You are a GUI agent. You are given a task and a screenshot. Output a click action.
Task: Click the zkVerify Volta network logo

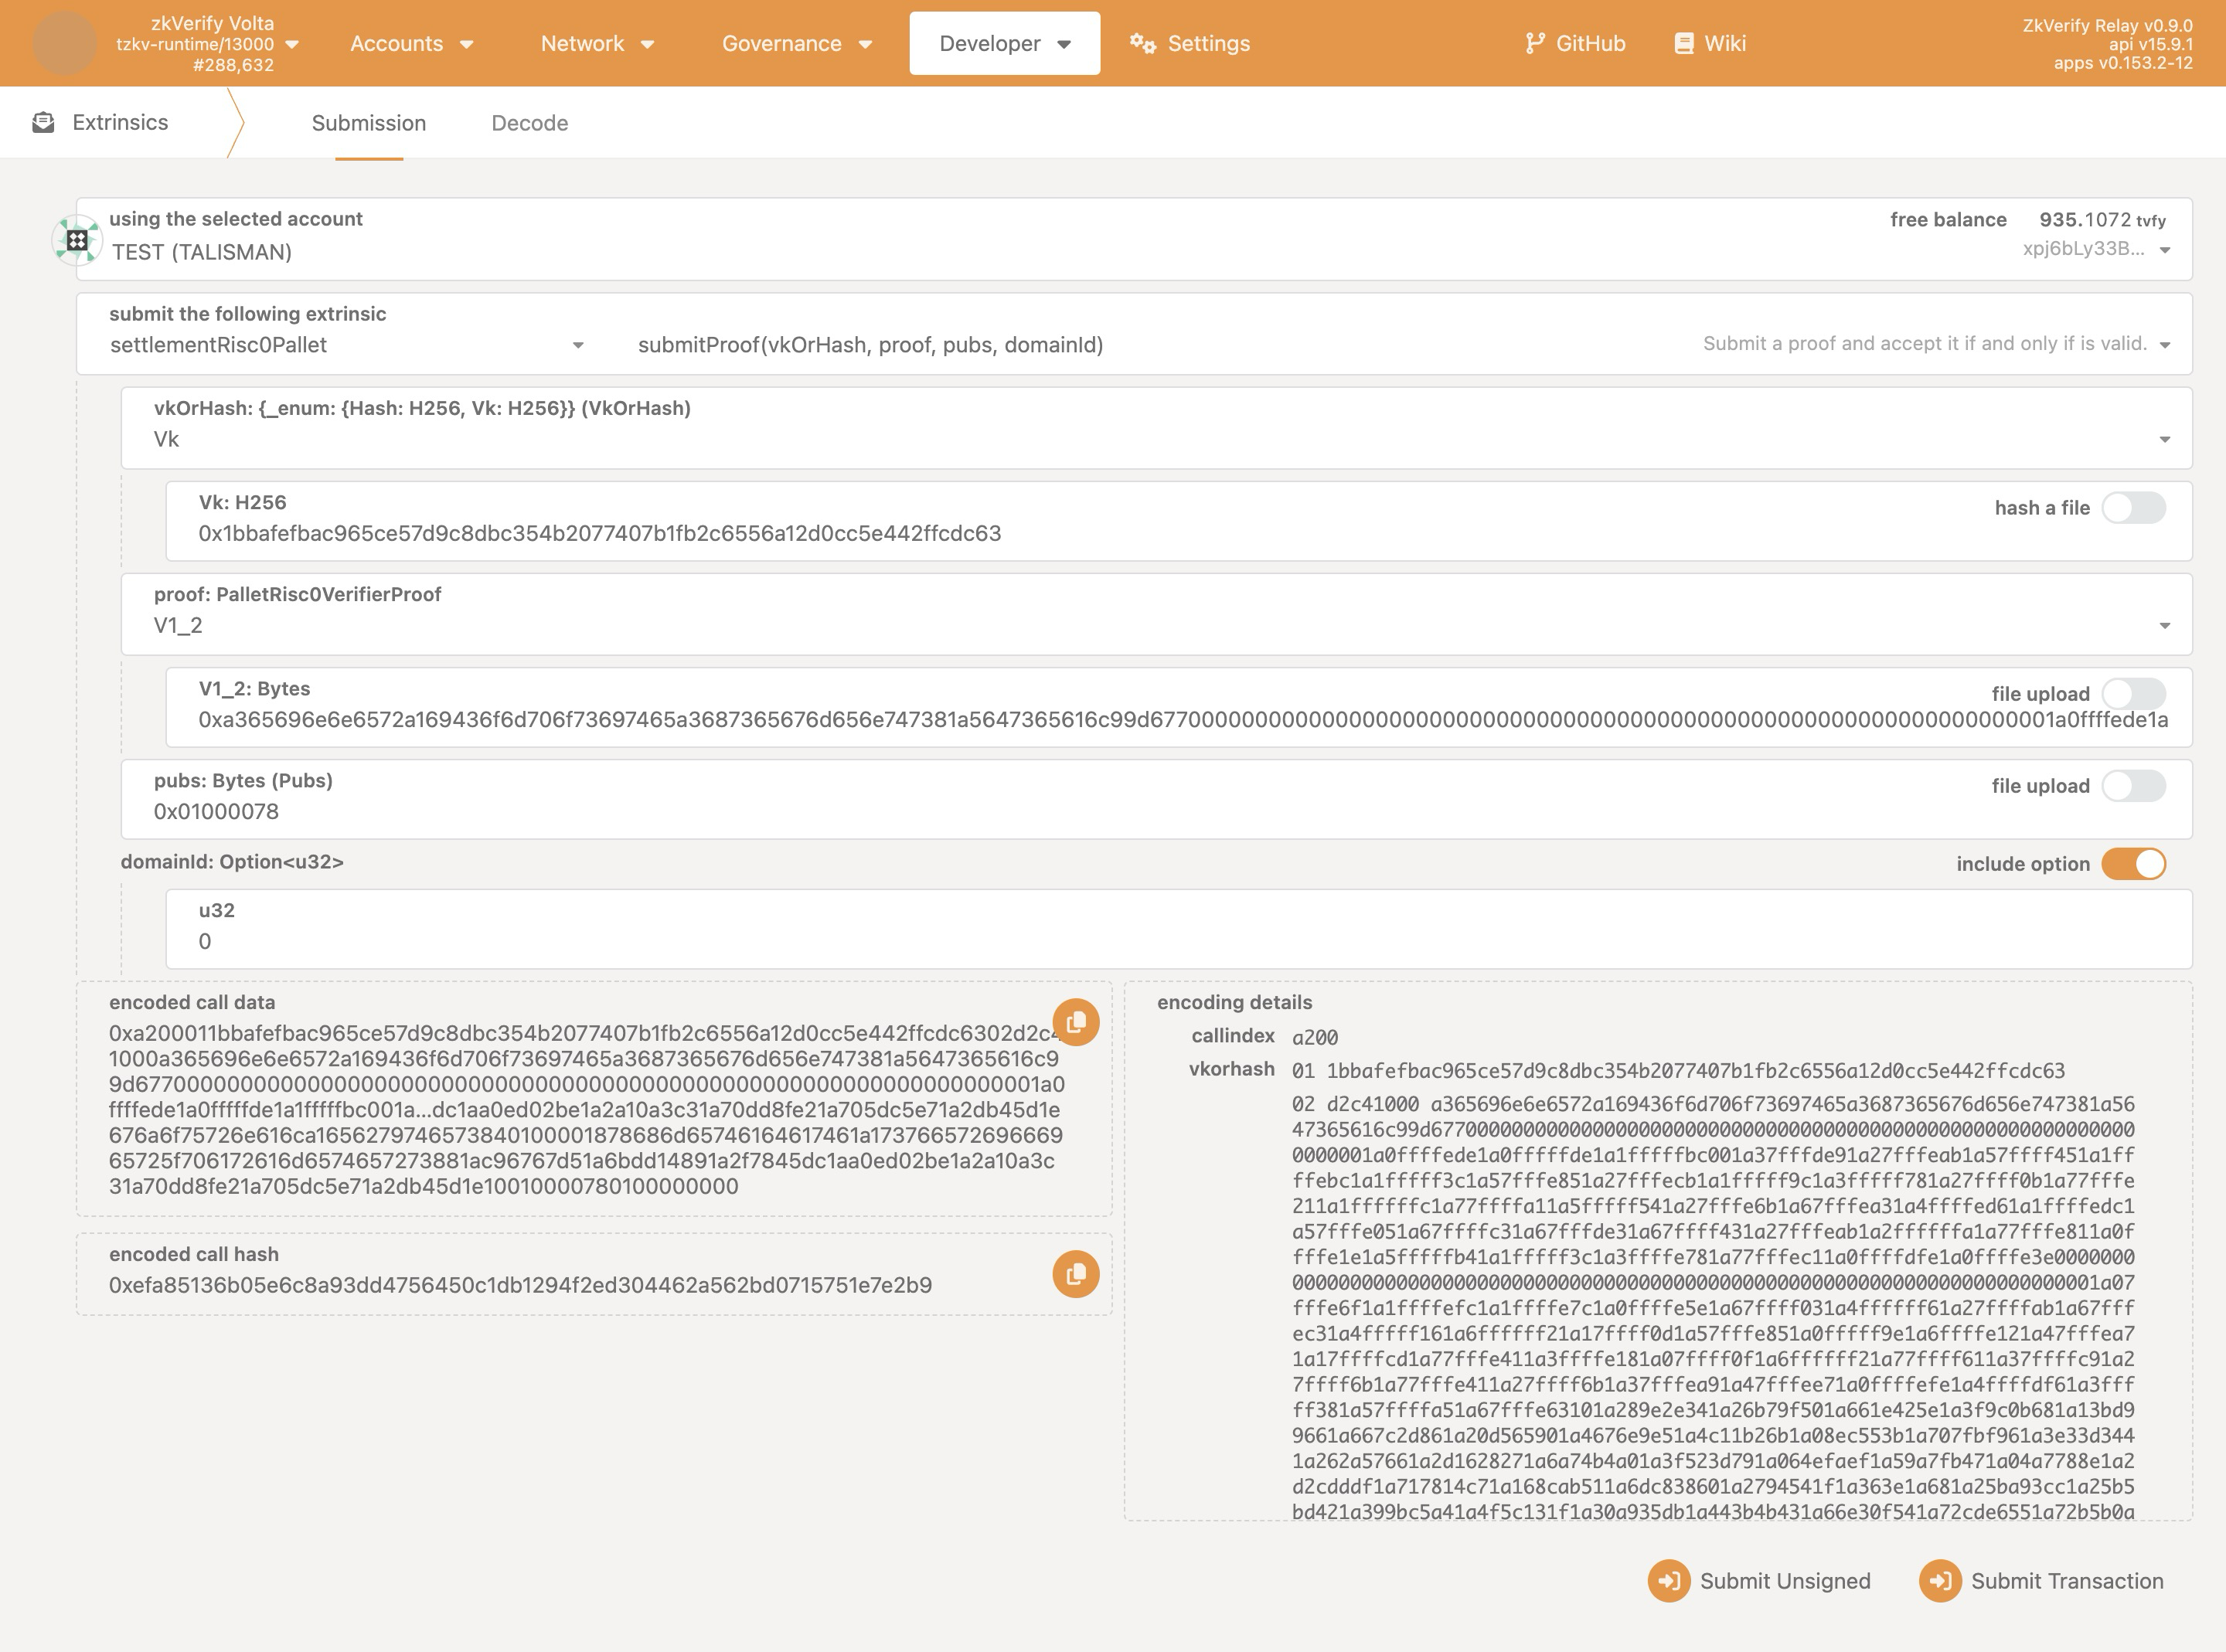pyautogui.click(x=64, y=43)
